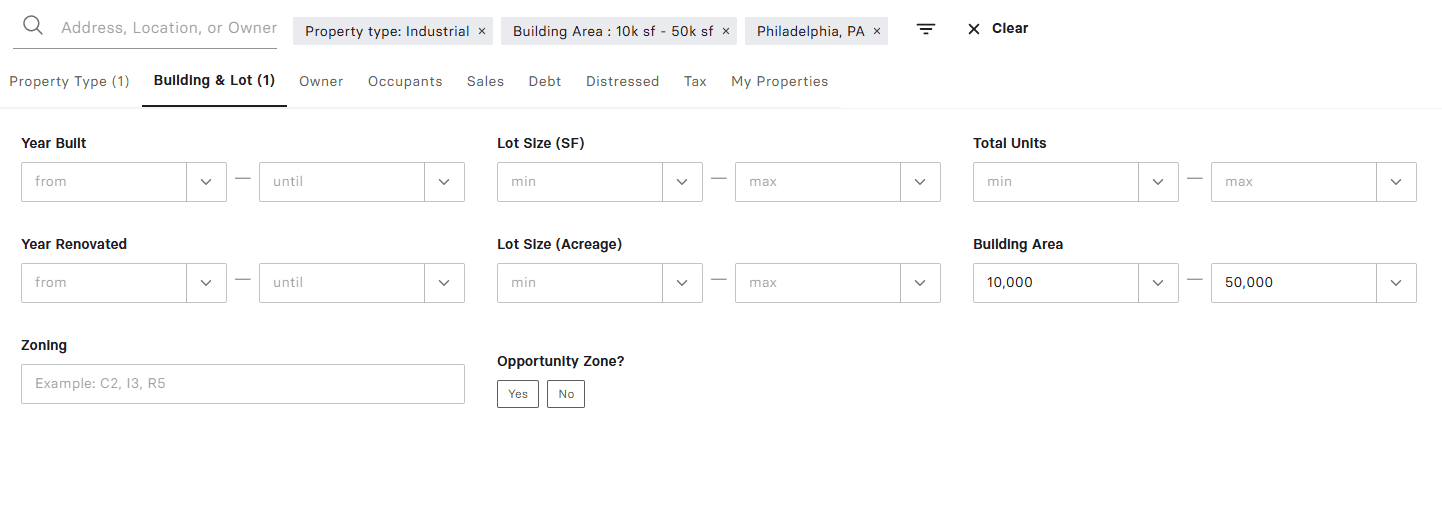Open the Year Renovated until dropdown arrow
Screen dimensions: 1442x519
[x=444, y=283]
